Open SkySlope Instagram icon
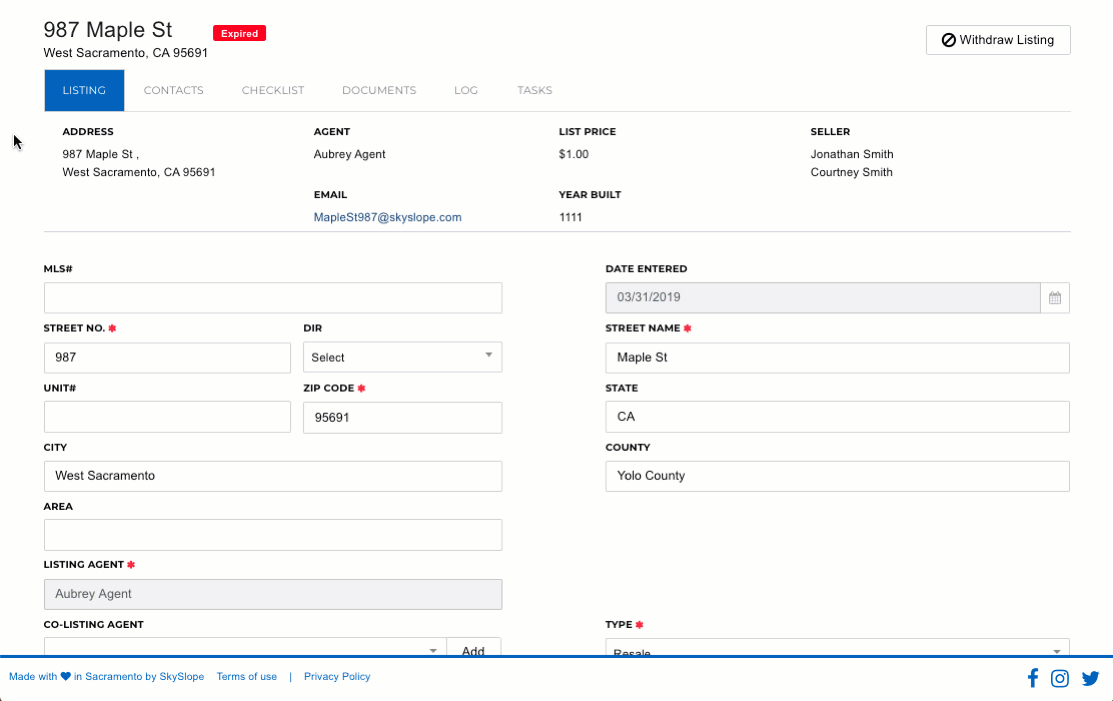This screenshot has height=701, width=1113. click(1060, 678)
